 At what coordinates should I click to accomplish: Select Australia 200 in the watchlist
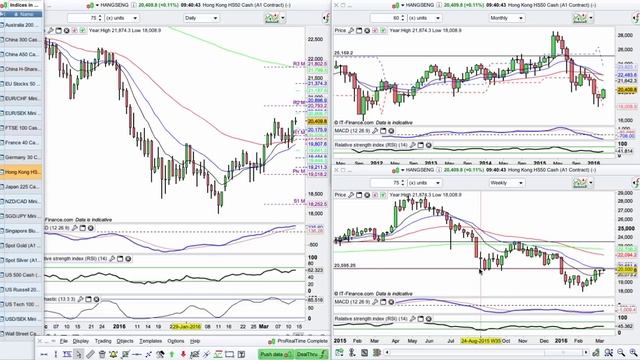click(x=21, y=25)
